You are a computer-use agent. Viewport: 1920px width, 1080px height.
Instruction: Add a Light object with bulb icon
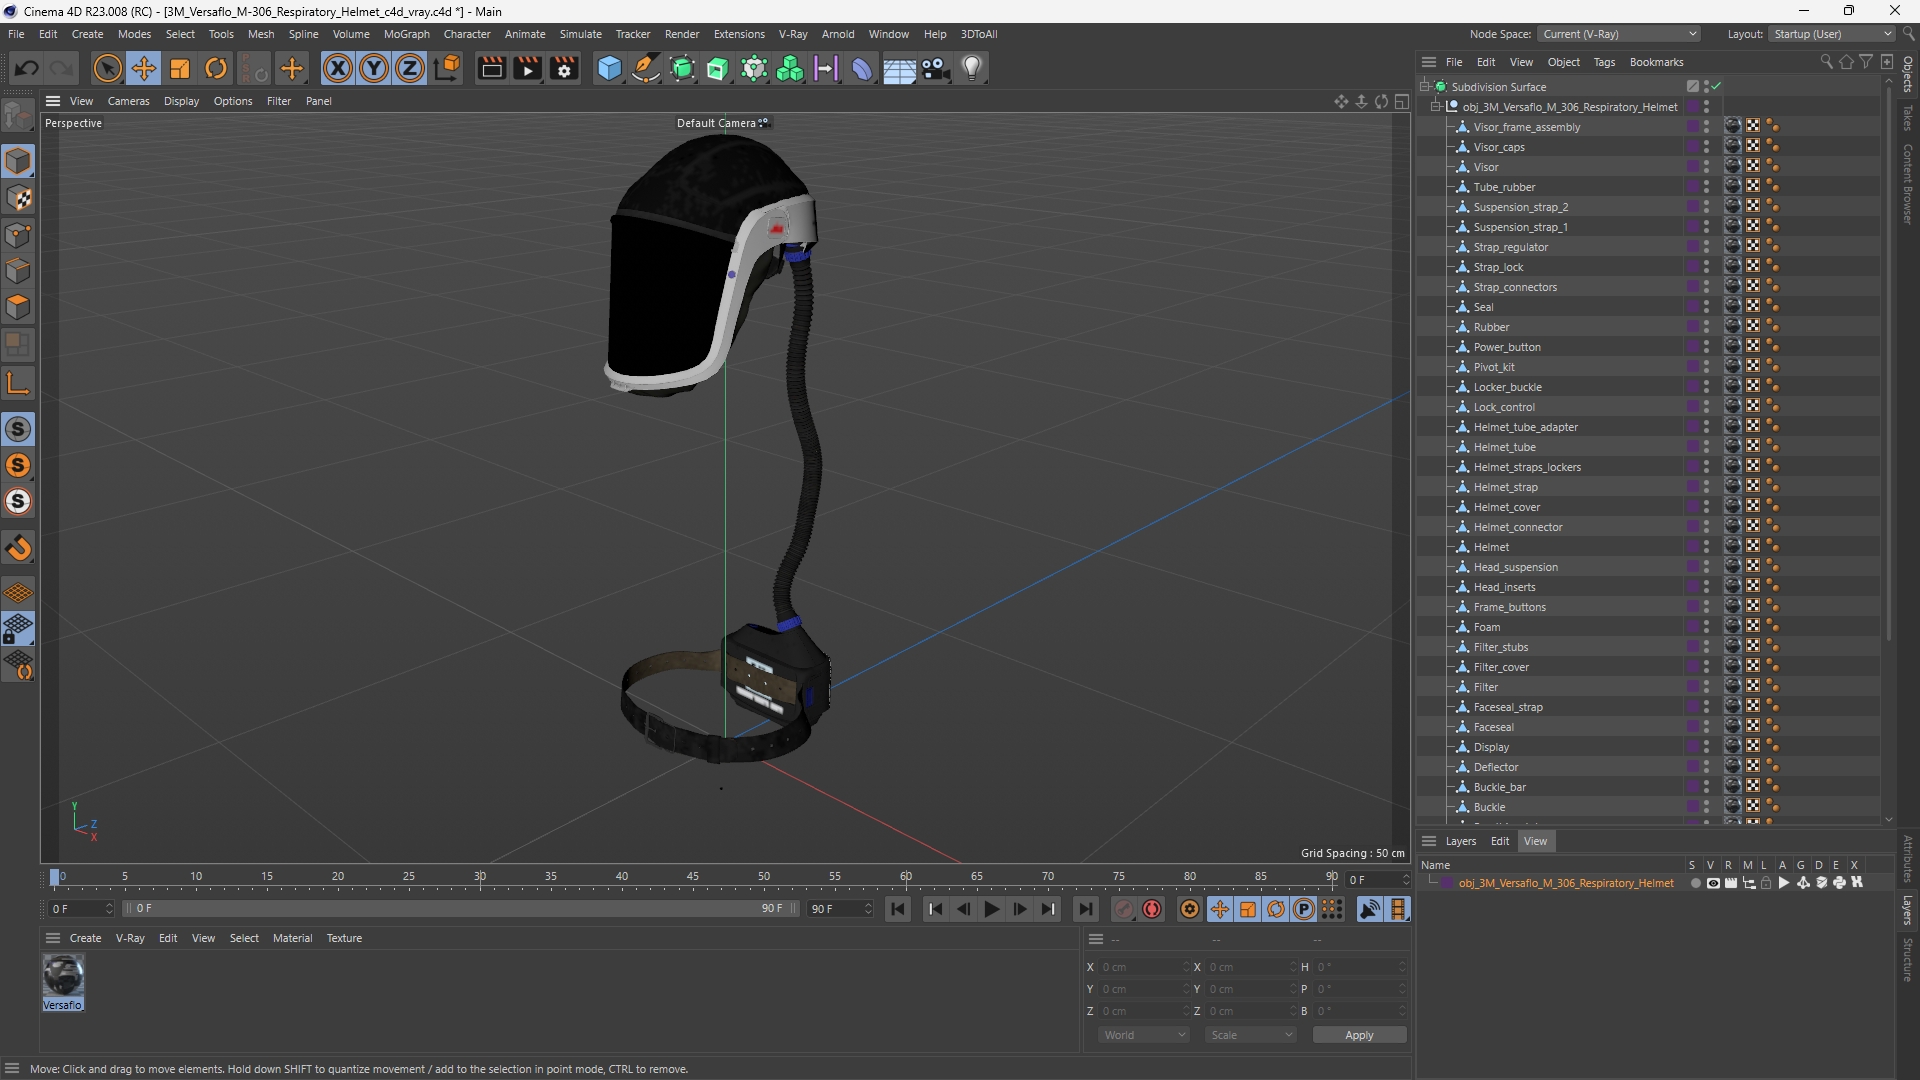[972, 68]
